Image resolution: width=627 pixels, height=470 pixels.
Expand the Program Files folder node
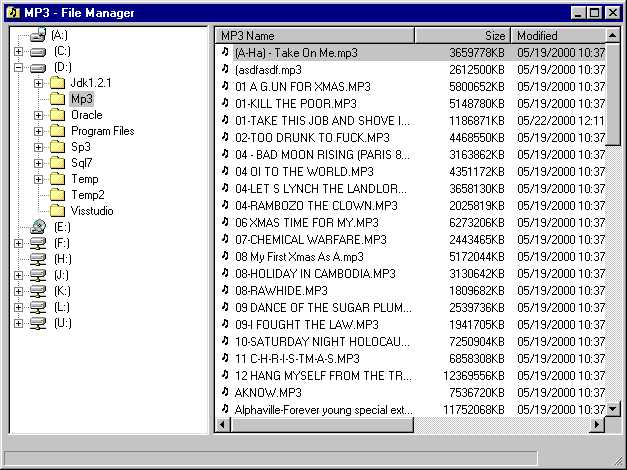39,131
